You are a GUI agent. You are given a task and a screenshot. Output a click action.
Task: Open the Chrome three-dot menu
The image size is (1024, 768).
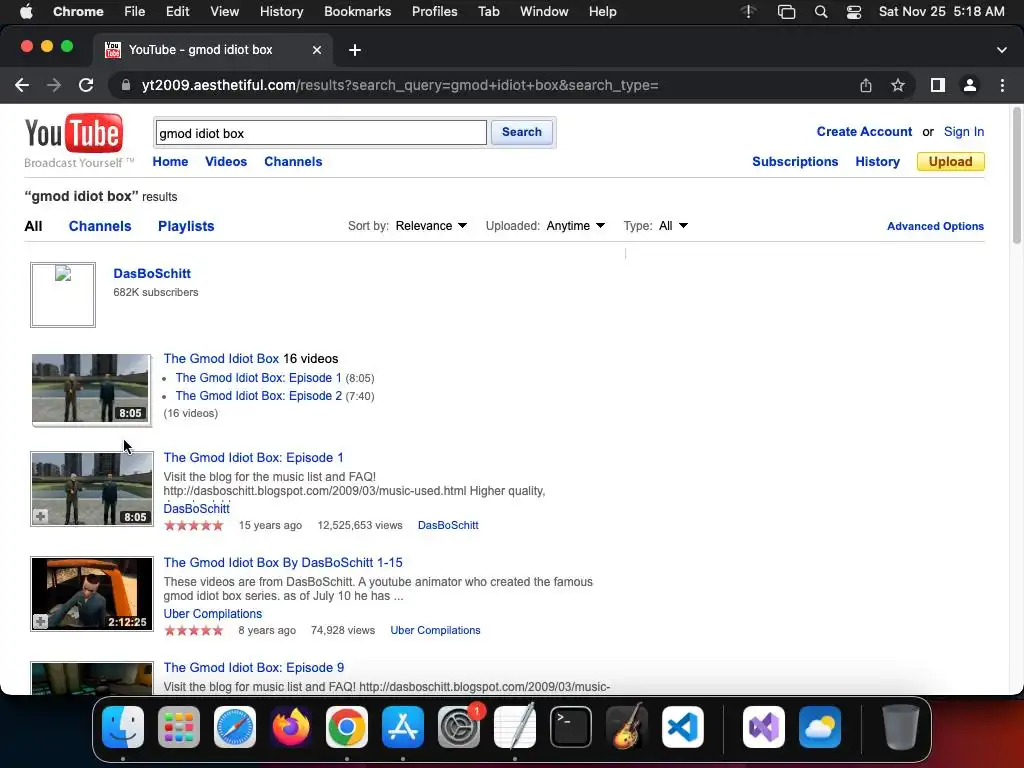tap(1002, 86)
